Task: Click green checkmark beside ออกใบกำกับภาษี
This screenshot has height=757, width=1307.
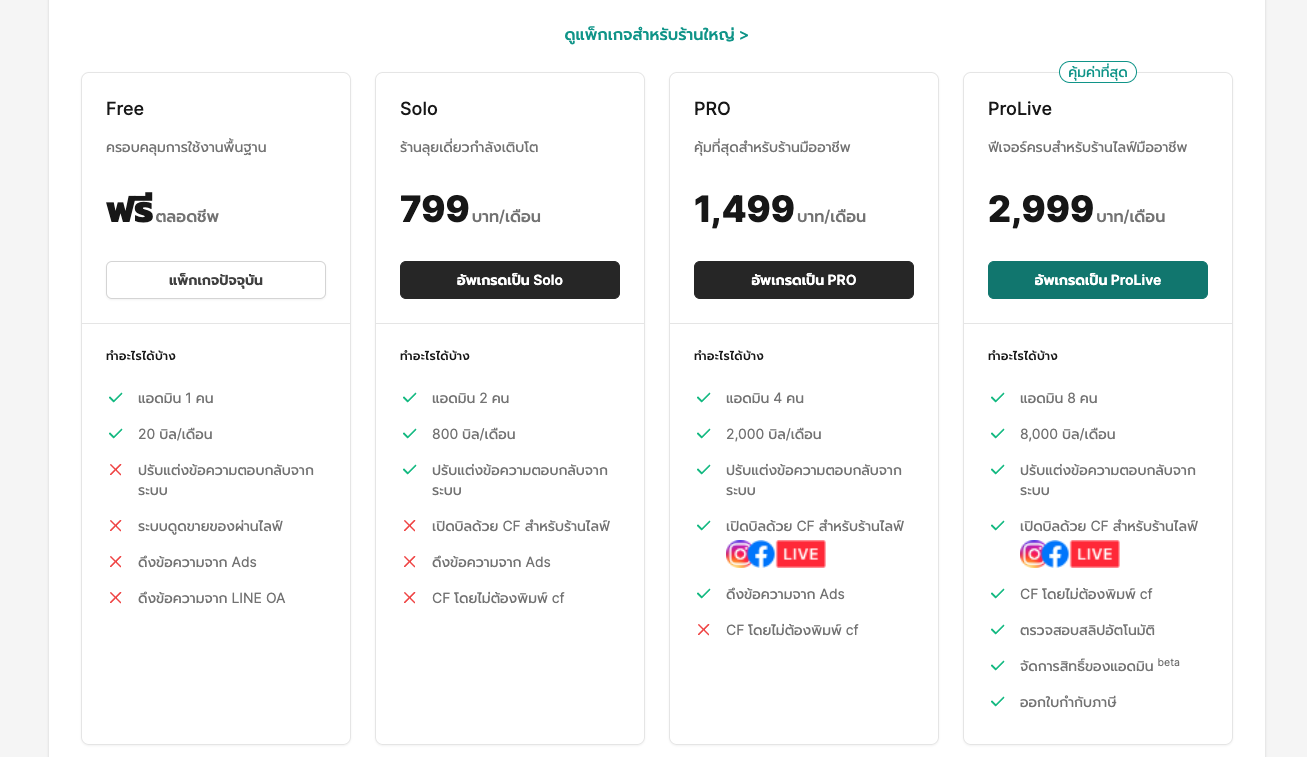Action: click(997, 702)
